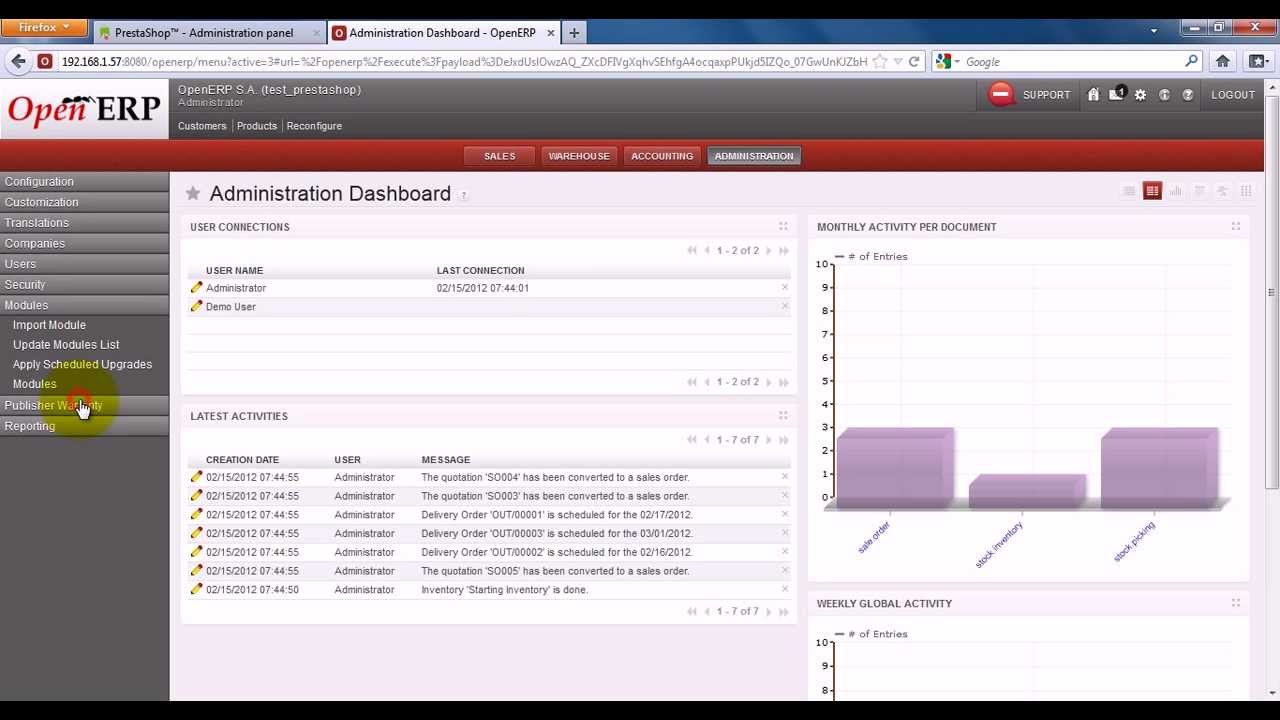The width and height of the screenshot is (1280, 720).
Task: Click the home icon in OpenERP header
Action: coord(1093,95)
